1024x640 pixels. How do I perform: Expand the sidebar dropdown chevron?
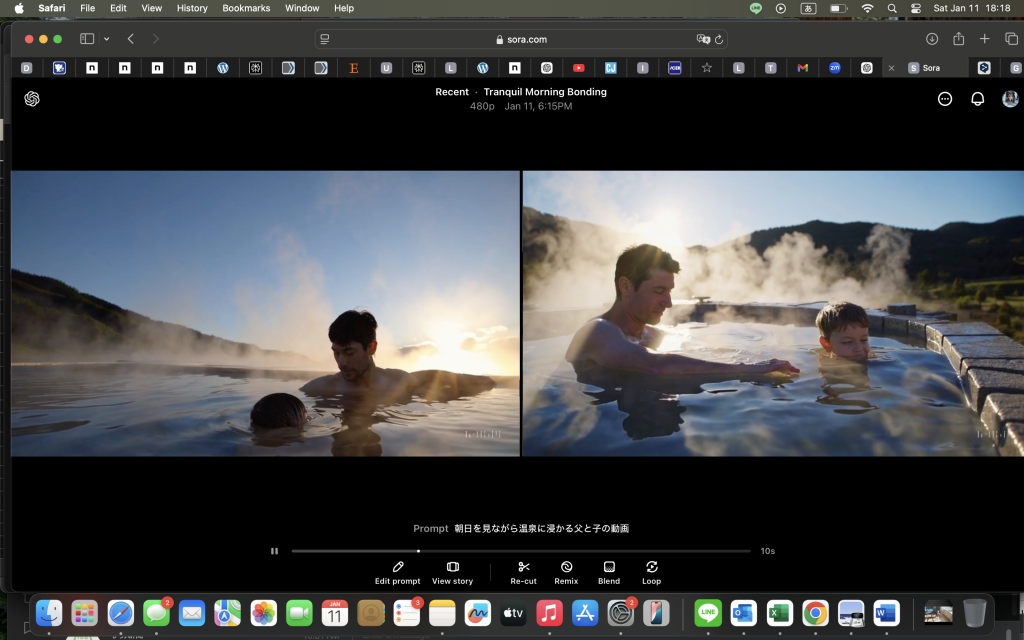[106, 39]
